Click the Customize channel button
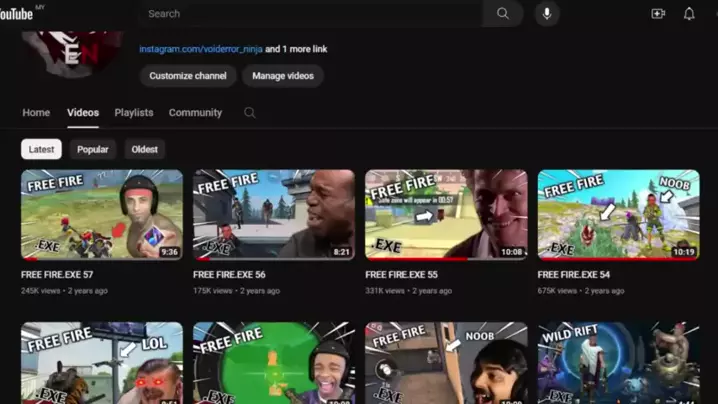718x404 pixels. tap(188, 76)
